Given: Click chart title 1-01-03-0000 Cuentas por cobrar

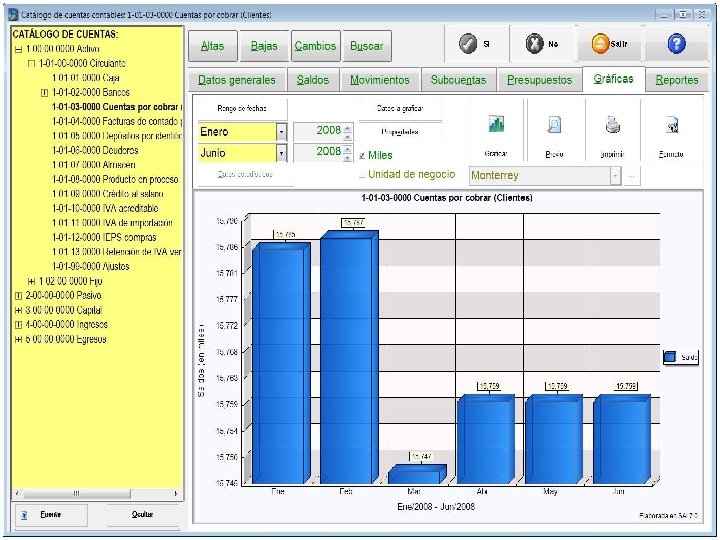Looking at the screenshot, I should (447, 198).
